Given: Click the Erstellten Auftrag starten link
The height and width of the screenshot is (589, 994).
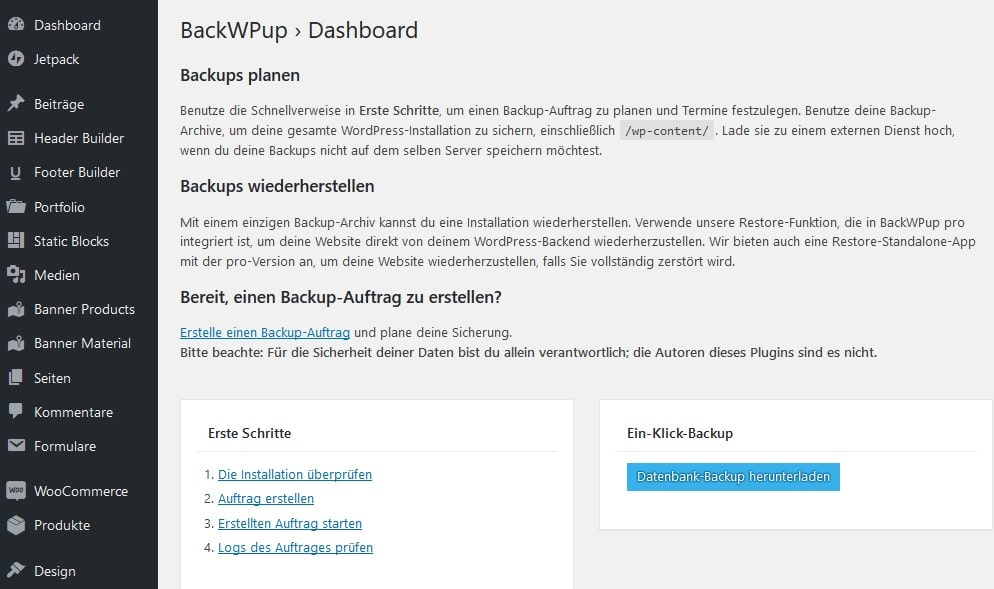Looking at the screenshot, I should point(290,523).
